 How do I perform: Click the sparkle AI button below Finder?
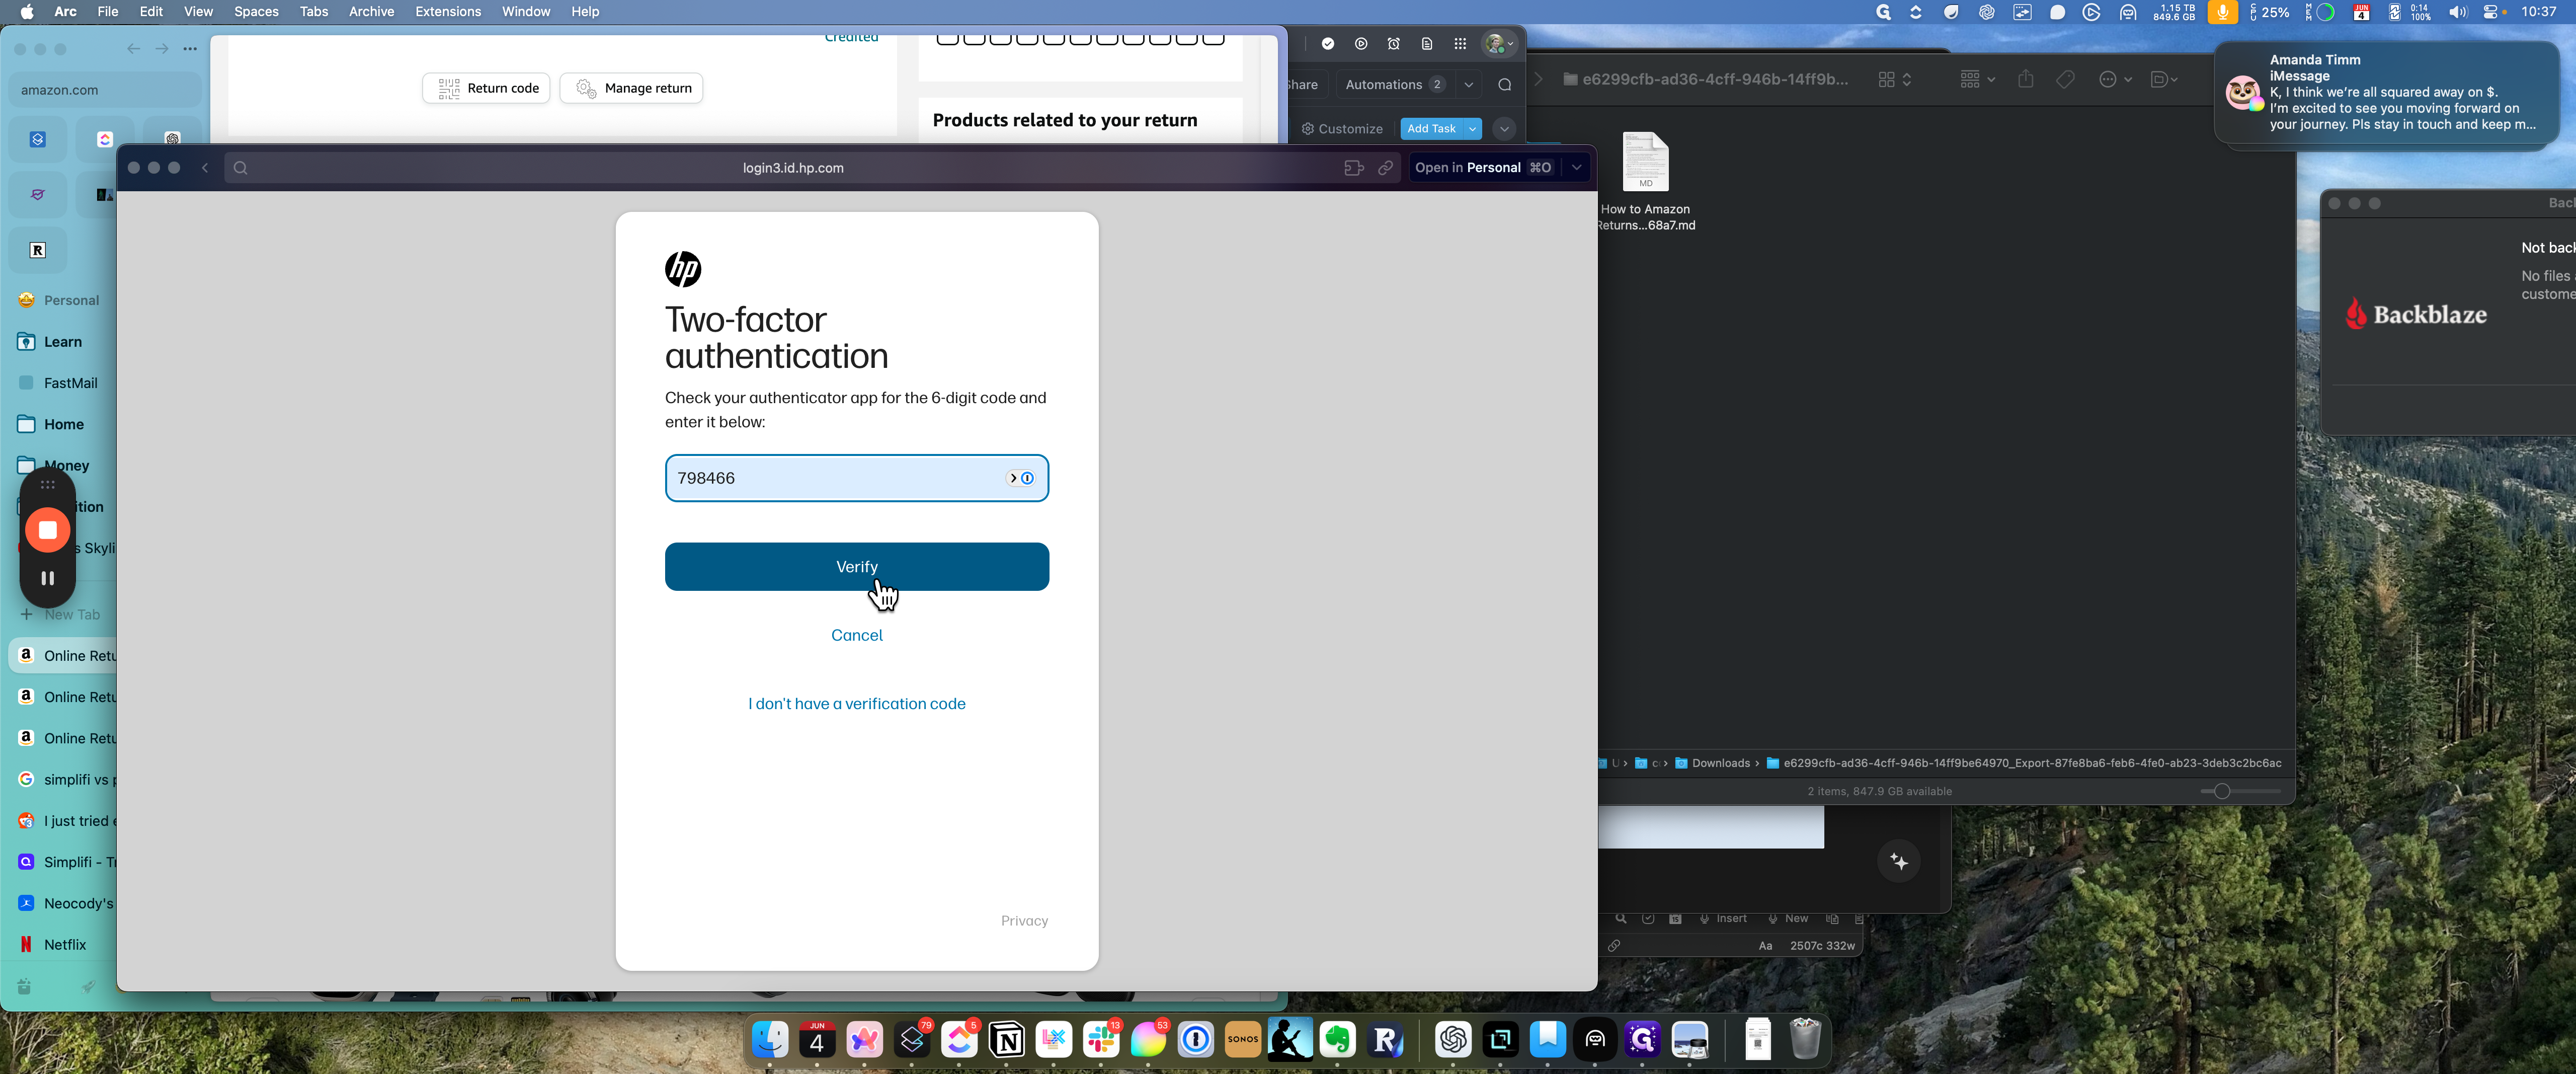pos(1899,862)
